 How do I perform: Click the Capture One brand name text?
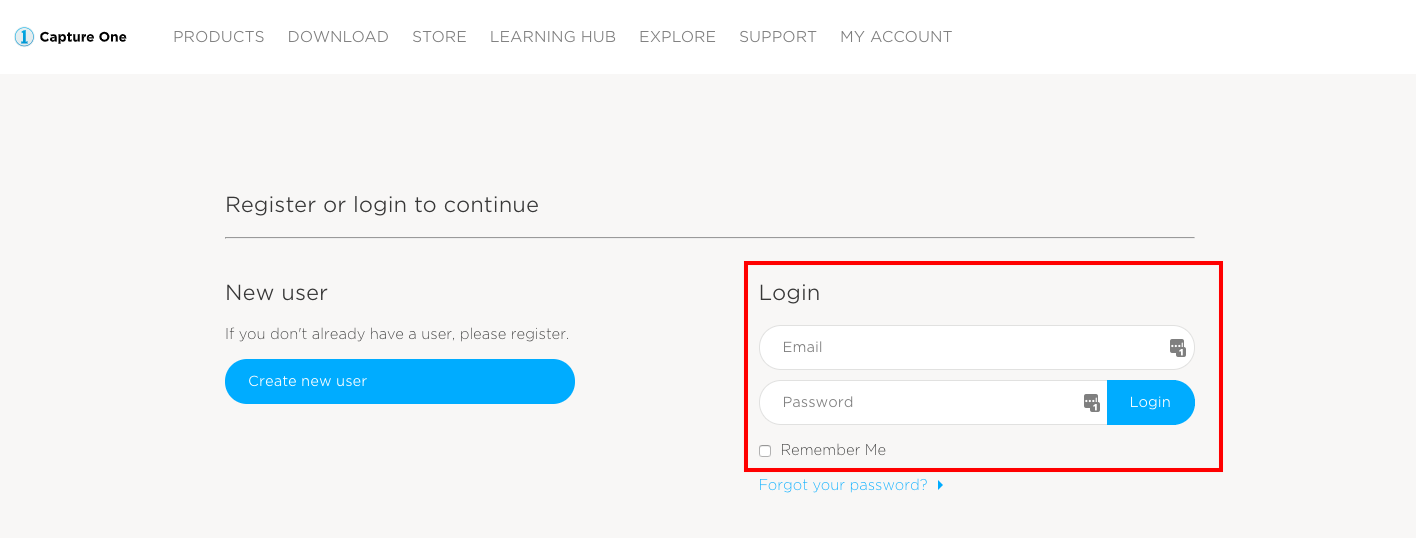(83, 37)
